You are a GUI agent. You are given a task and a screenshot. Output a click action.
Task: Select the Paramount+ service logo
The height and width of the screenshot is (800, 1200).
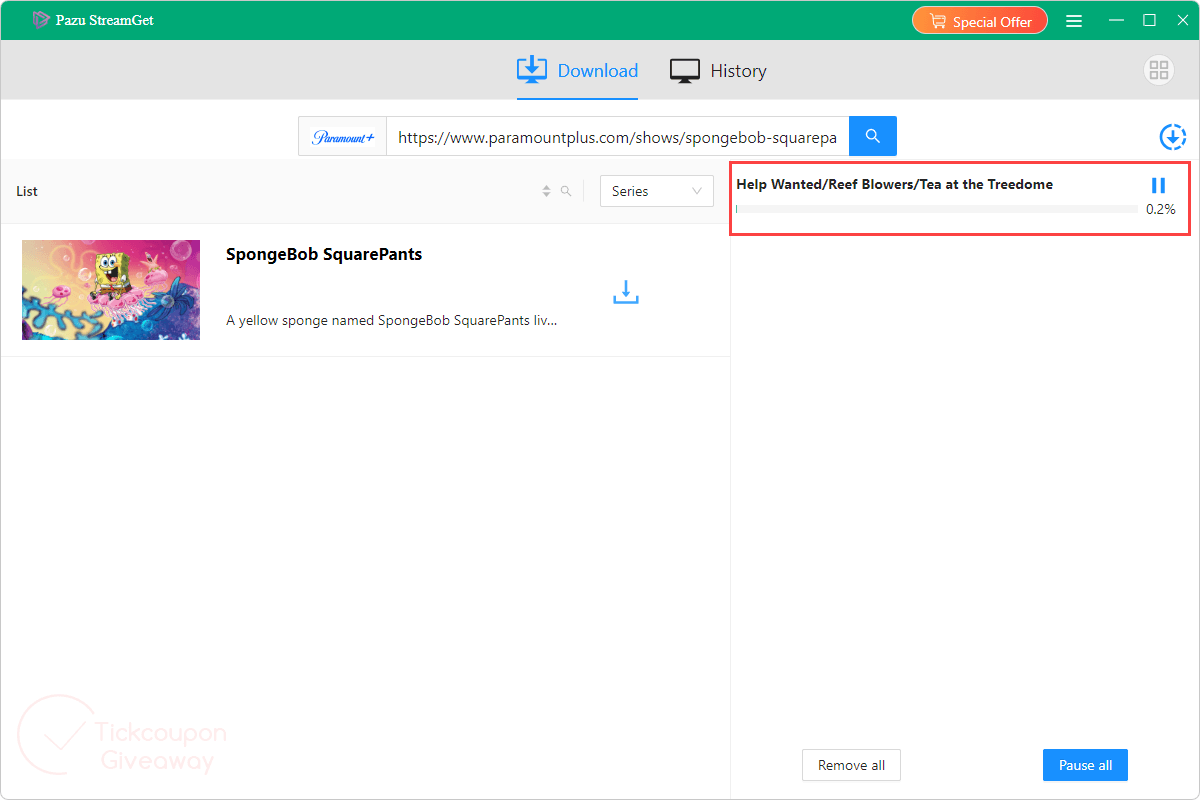(343, 137)
